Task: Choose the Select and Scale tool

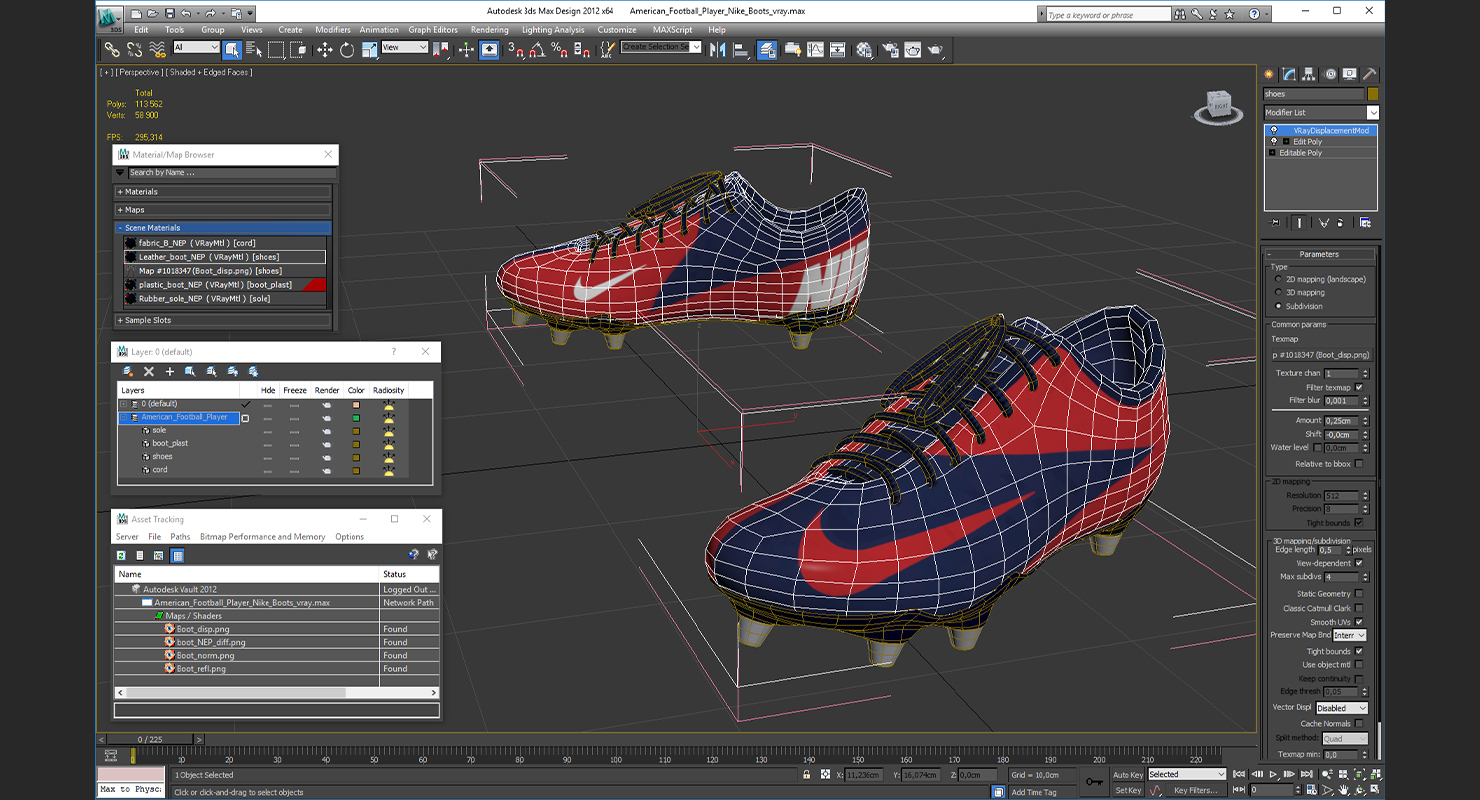Action: coord(369,49)
